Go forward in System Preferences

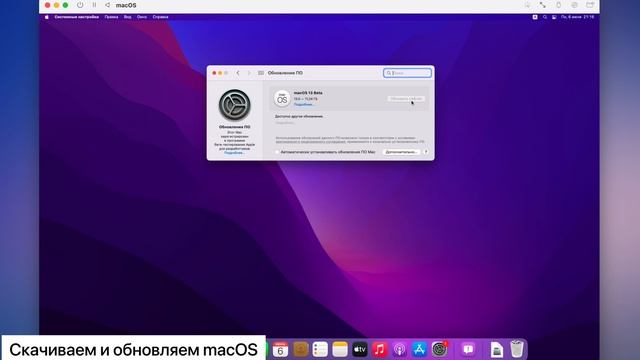click(249, 73)
